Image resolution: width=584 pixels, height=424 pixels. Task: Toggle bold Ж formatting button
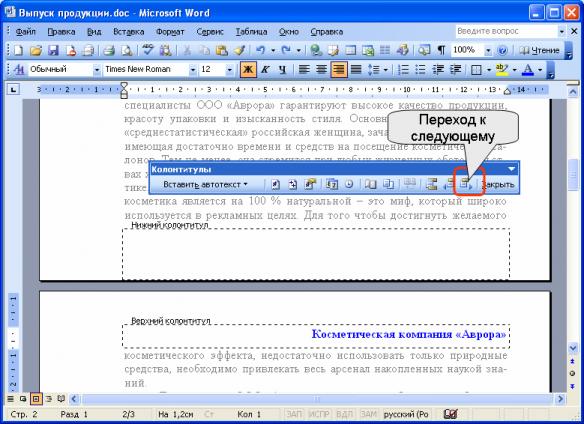248,69
